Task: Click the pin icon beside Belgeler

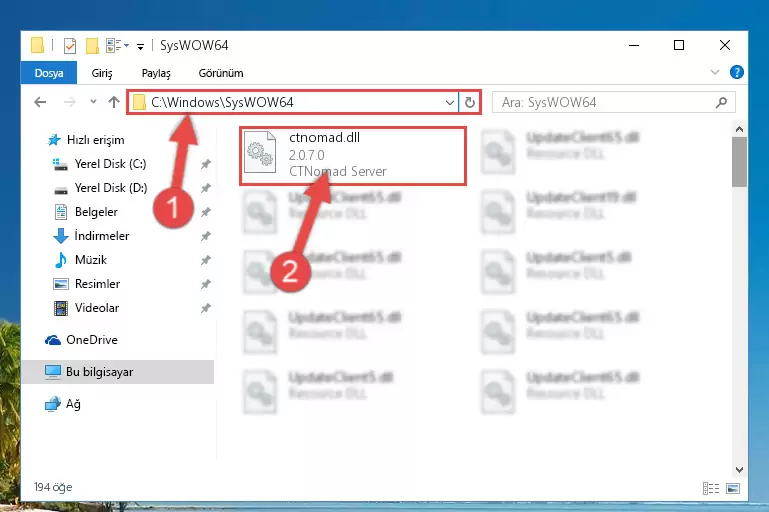Action: tap(205, 212)
